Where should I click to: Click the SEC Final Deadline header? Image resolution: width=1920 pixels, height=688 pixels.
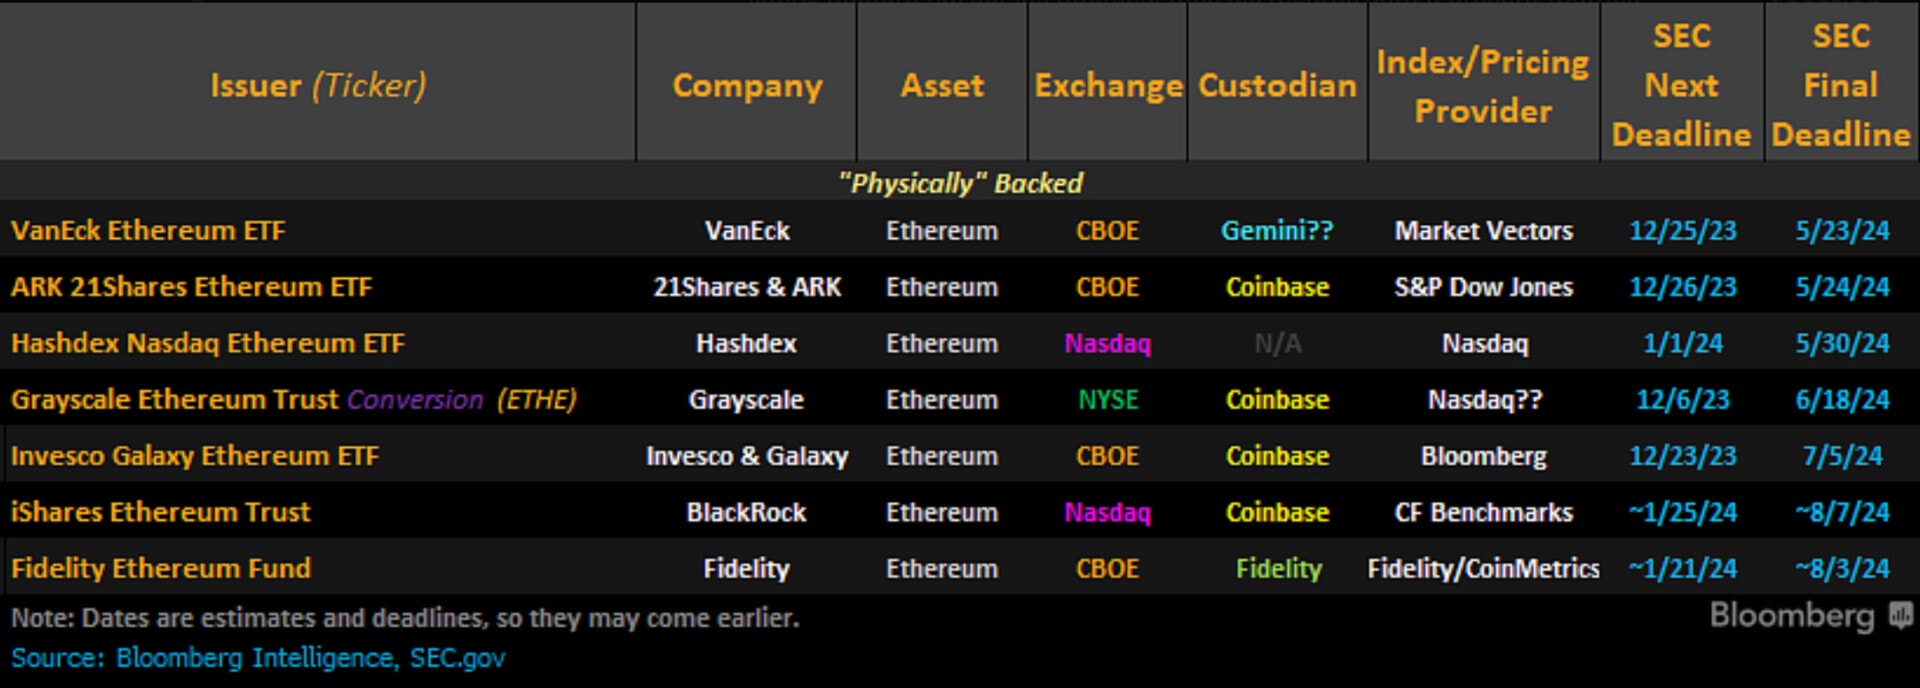pyautogui.click(x=1840, y=86)
